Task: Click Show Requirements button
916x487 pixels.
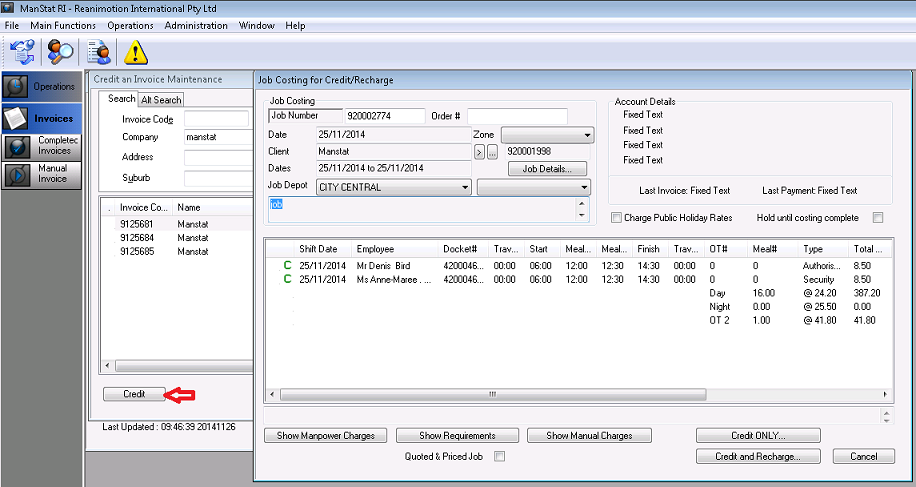Action: click(457, 436)
